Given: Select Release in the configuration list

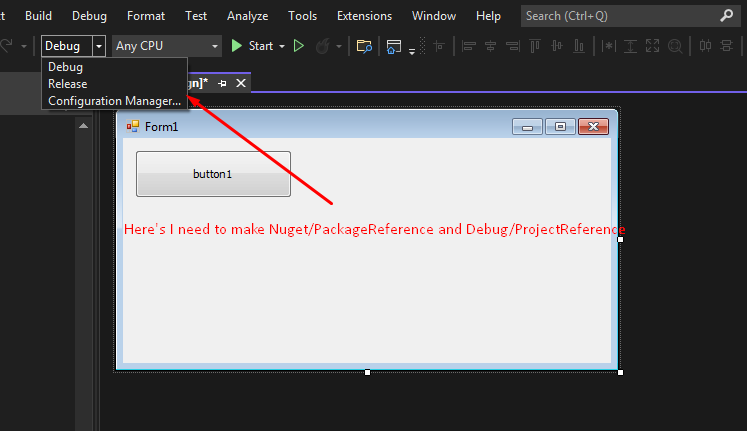Looking at the screenshot, I should point(68,84).
